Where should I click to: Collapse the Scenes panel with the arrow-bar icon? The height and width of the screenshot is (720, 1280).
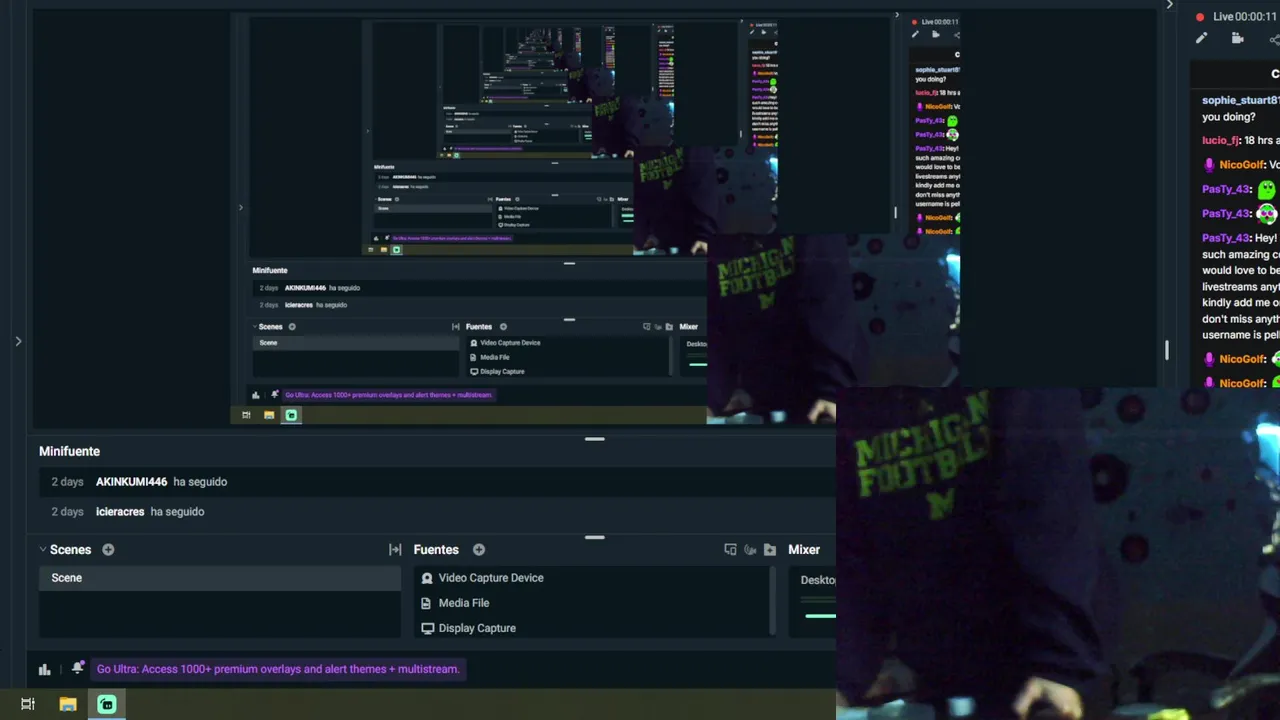click(x=395, y=549)
